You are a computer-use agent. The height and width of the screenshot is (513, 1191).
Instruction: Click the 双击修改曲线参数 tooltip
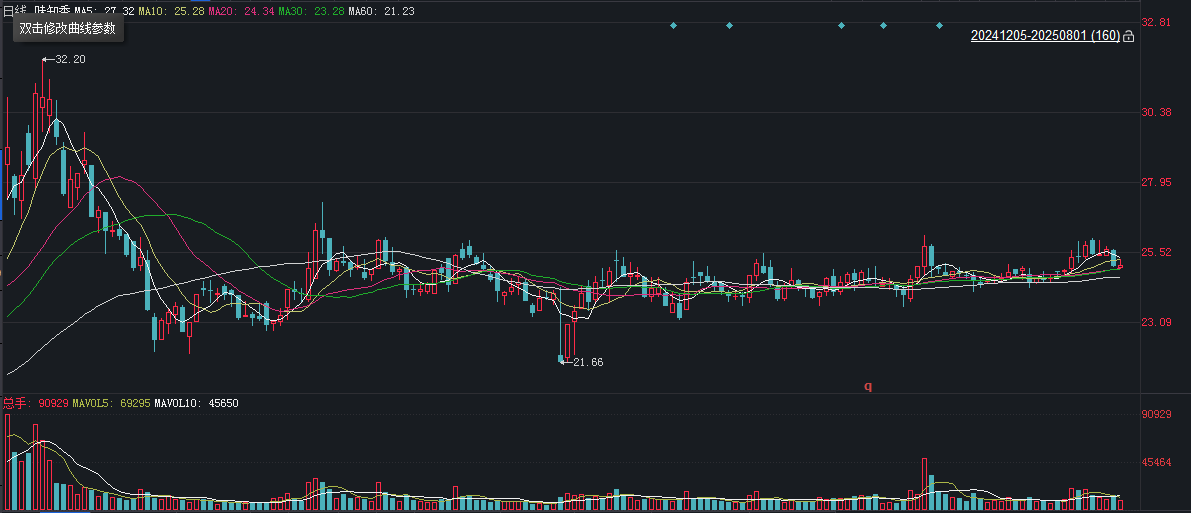(x=68, y=28)
